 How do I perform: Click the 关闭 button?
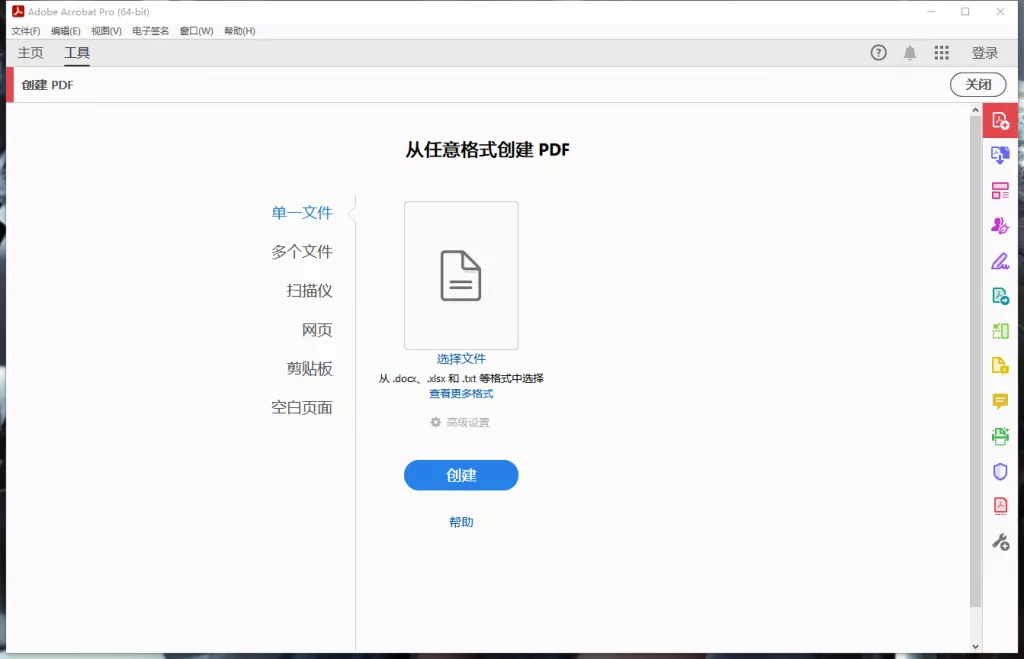click(978, 84)
